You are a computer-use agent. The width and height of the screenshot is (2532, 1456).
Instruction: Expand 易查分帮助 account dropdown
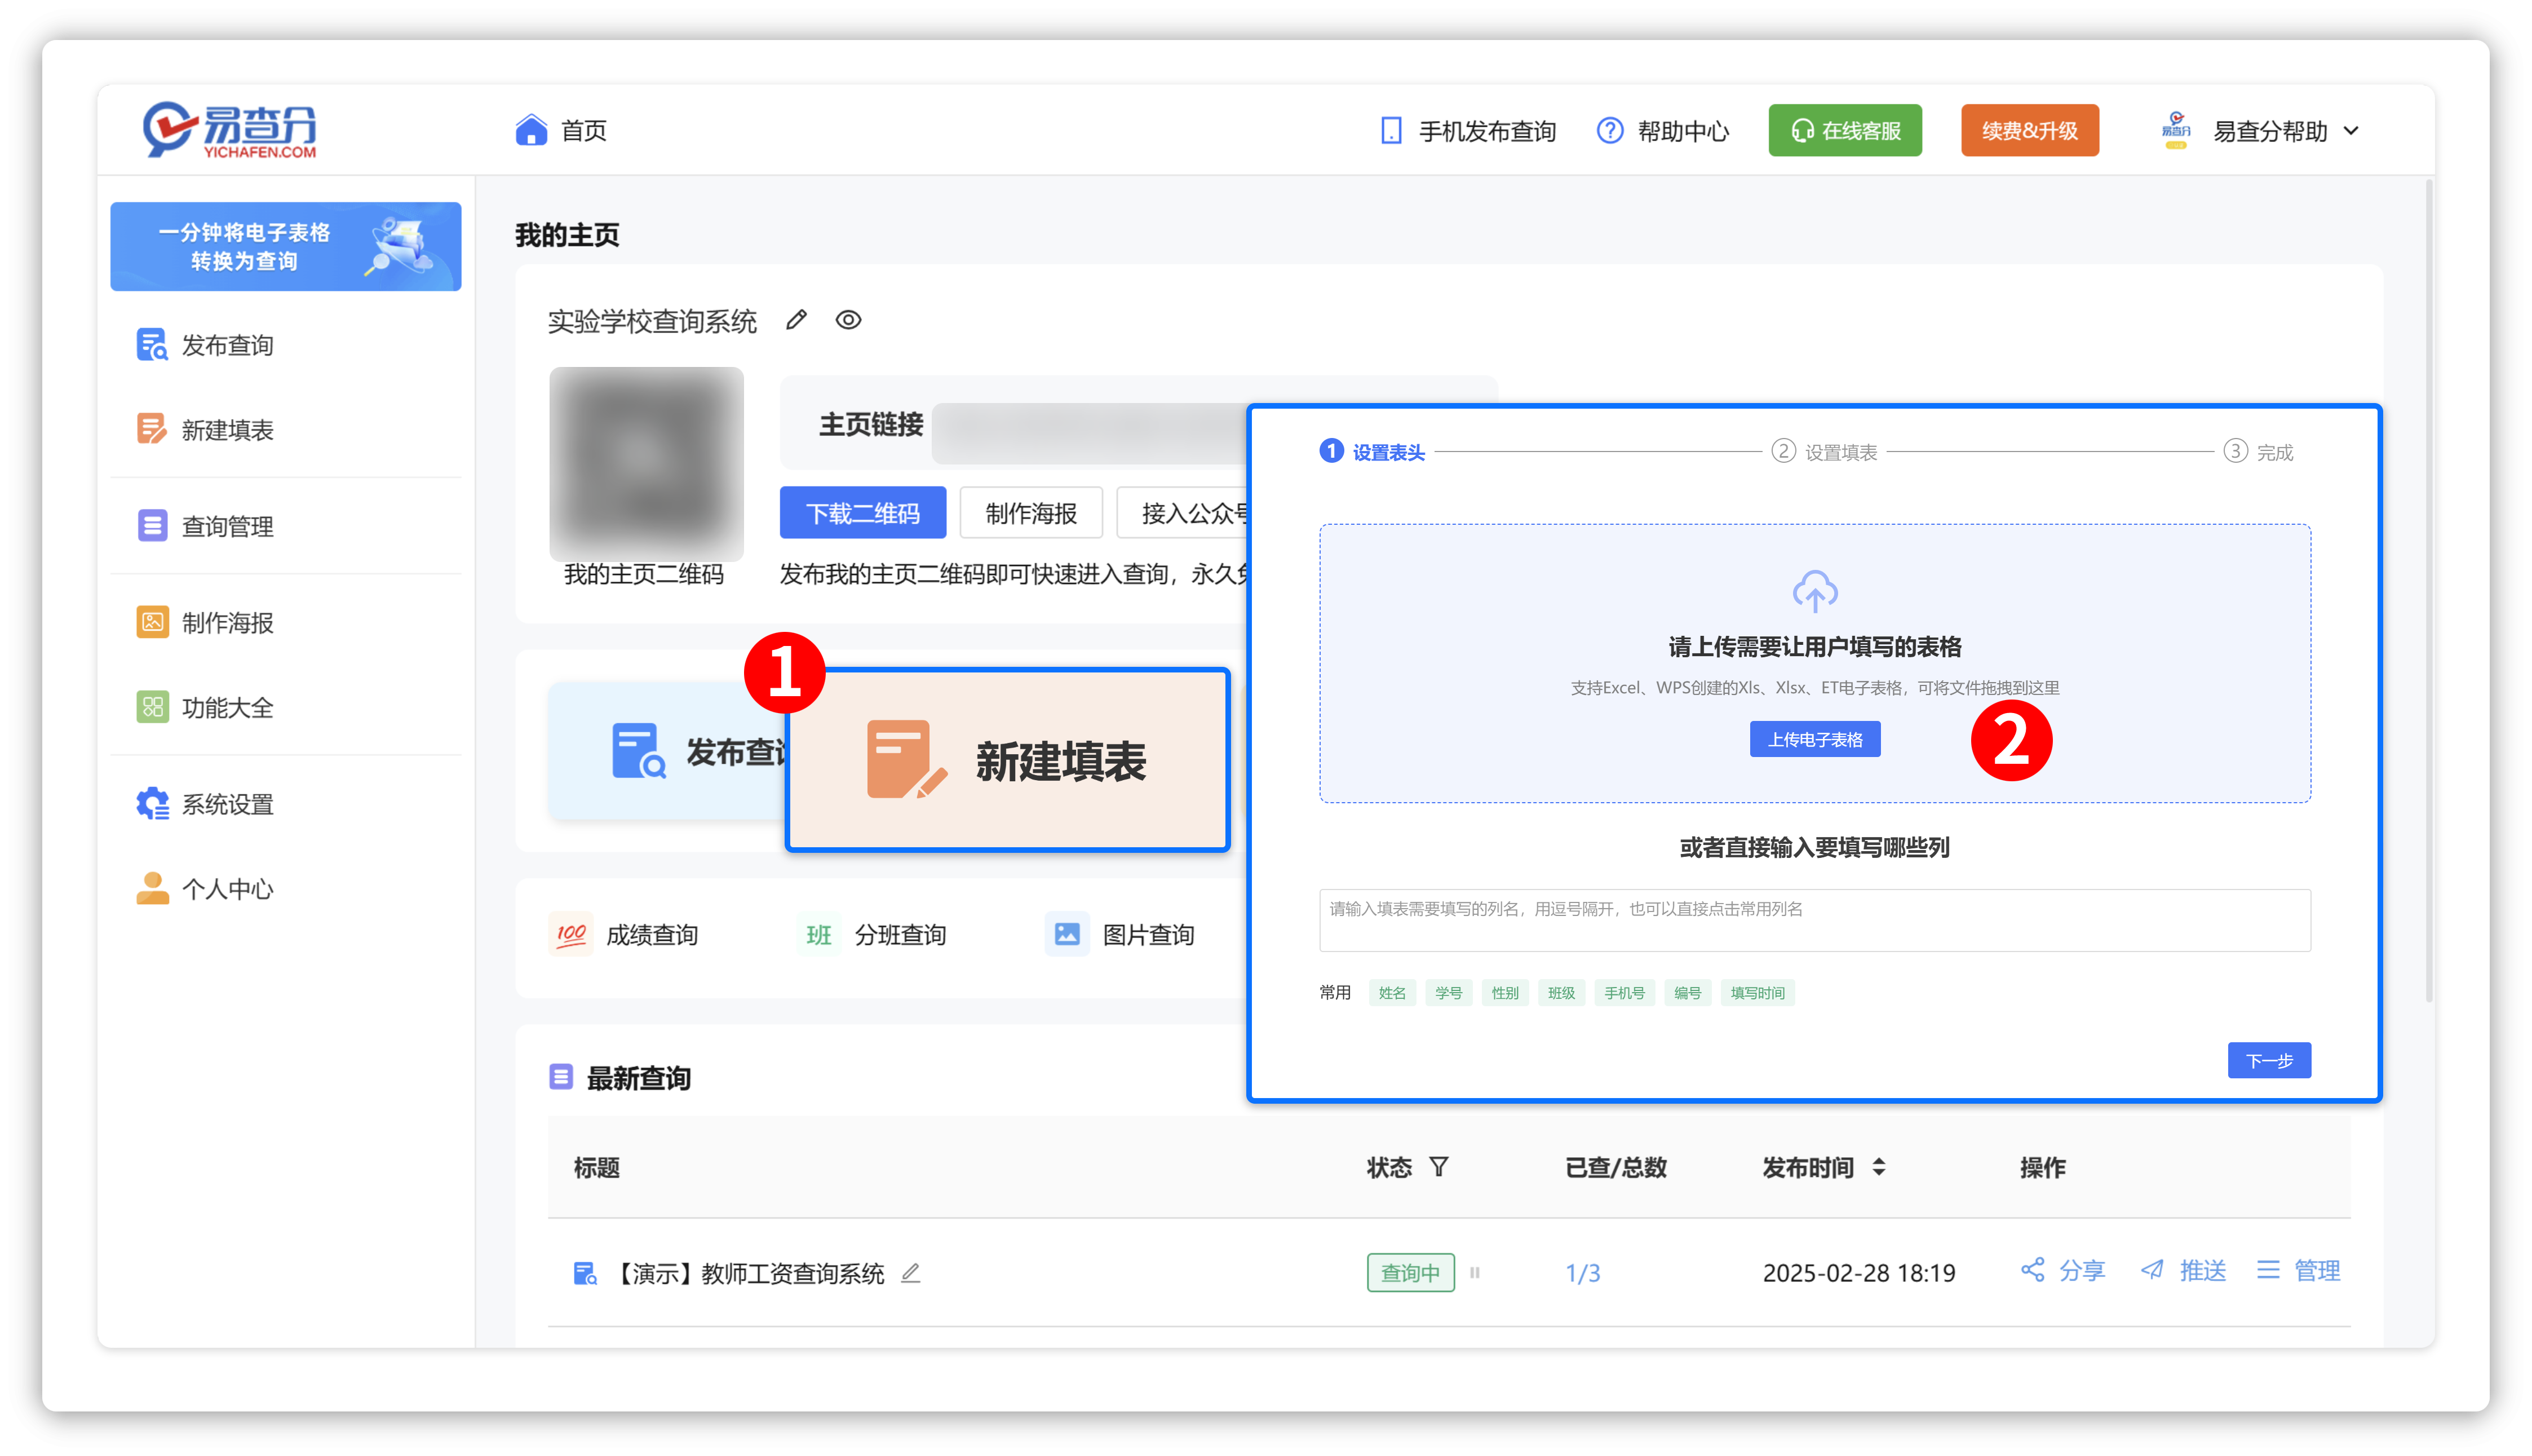pyautogui.click(x=2351, y=131)
